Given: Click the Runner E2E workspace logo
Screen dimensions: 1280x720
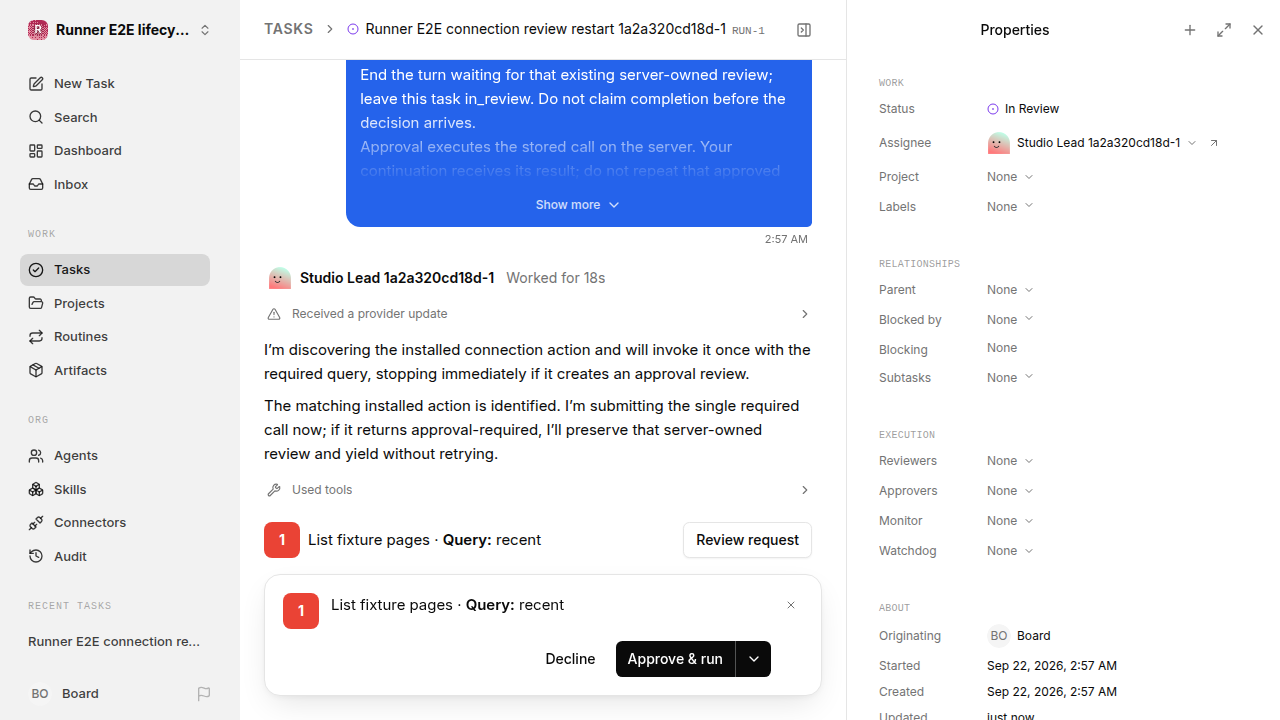Looking at the screenshot, I should point(38,30).
